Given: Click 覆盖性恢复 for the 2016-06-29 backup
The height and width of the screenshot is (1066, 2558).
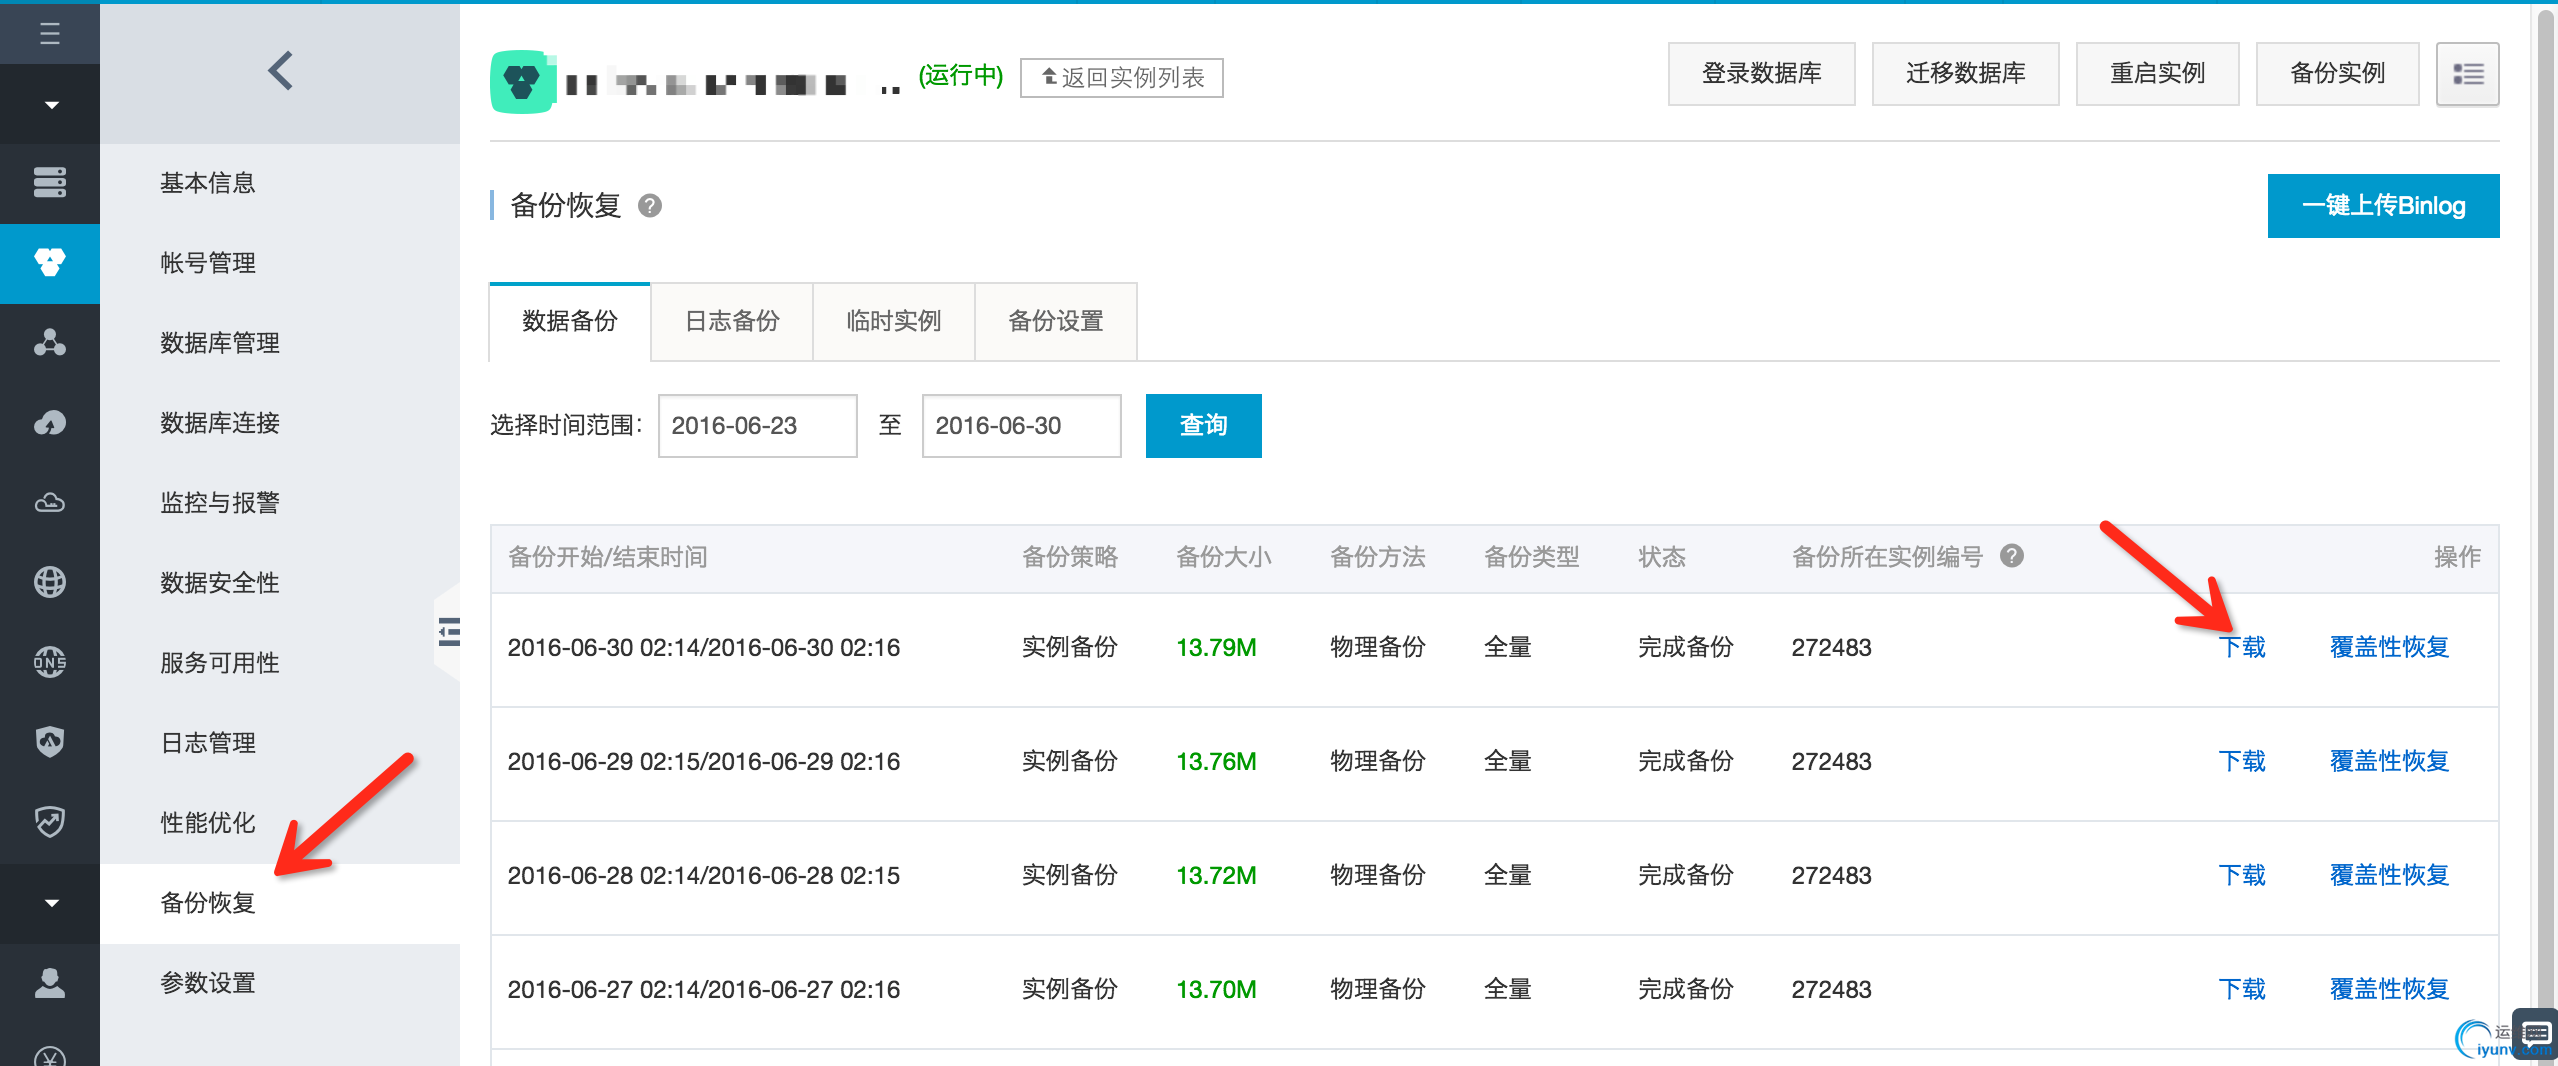Looking at the screenshot, I should pyautogui.click(x=2389, y=761).
